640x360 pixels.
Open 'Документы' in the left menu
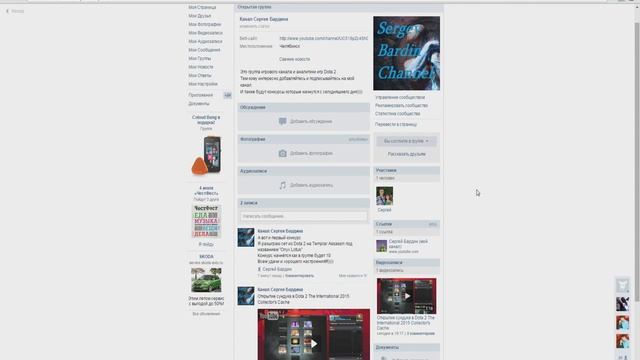click(199, 104)
